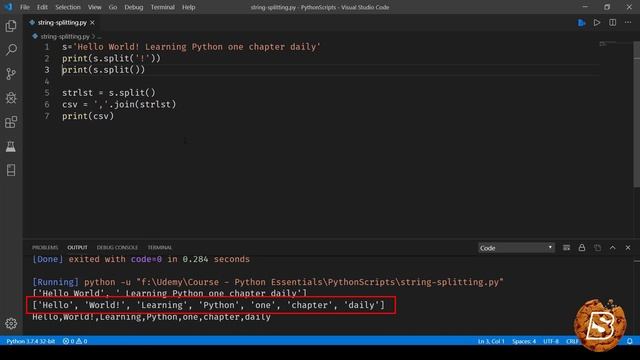Open the Code output channel dropdown
The image size is (640, 360).
pyautogui.click(x=516, y=248)
